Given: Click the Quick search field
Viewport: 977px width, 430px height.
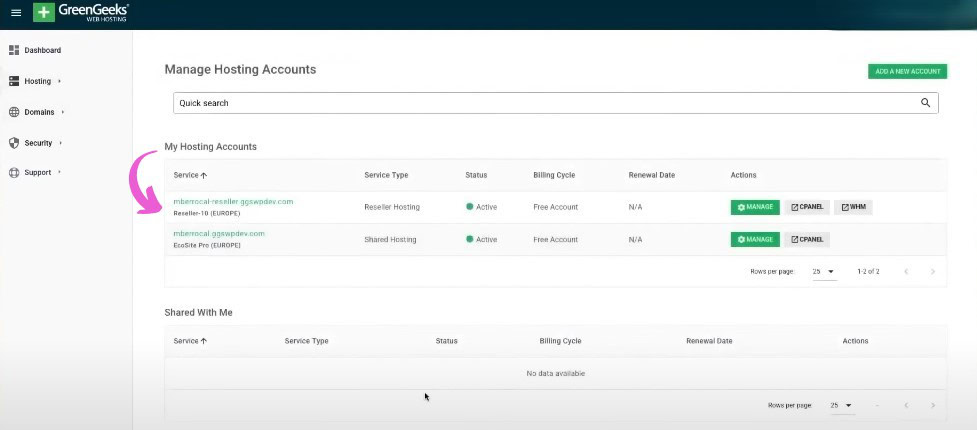Looking at the screenshot, I should 556,103.
